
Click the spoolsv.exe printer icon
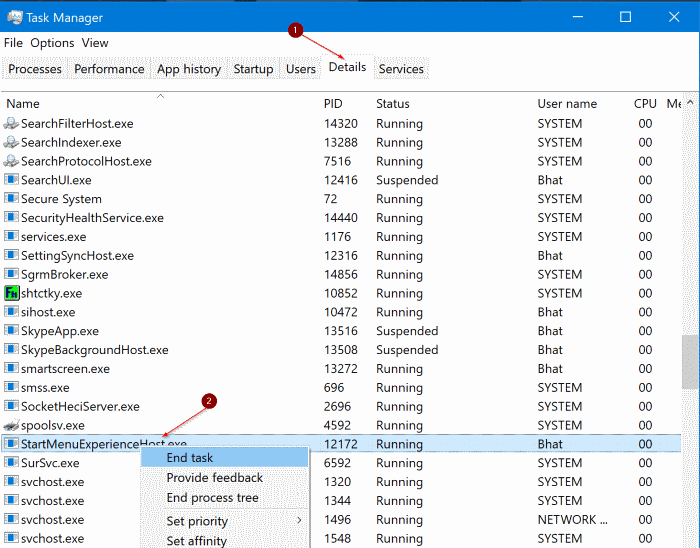pos(11,425)
